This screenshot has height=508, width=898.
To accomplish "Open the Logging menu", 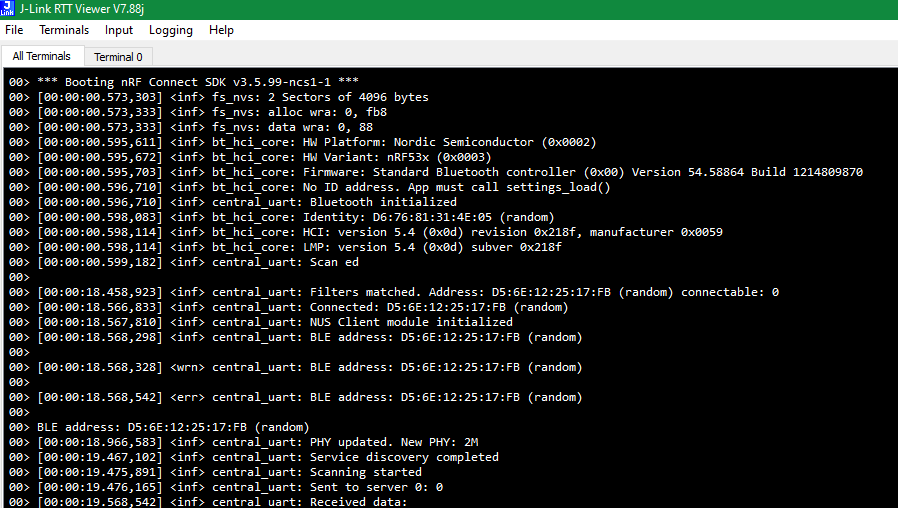I will coord(171,30).
